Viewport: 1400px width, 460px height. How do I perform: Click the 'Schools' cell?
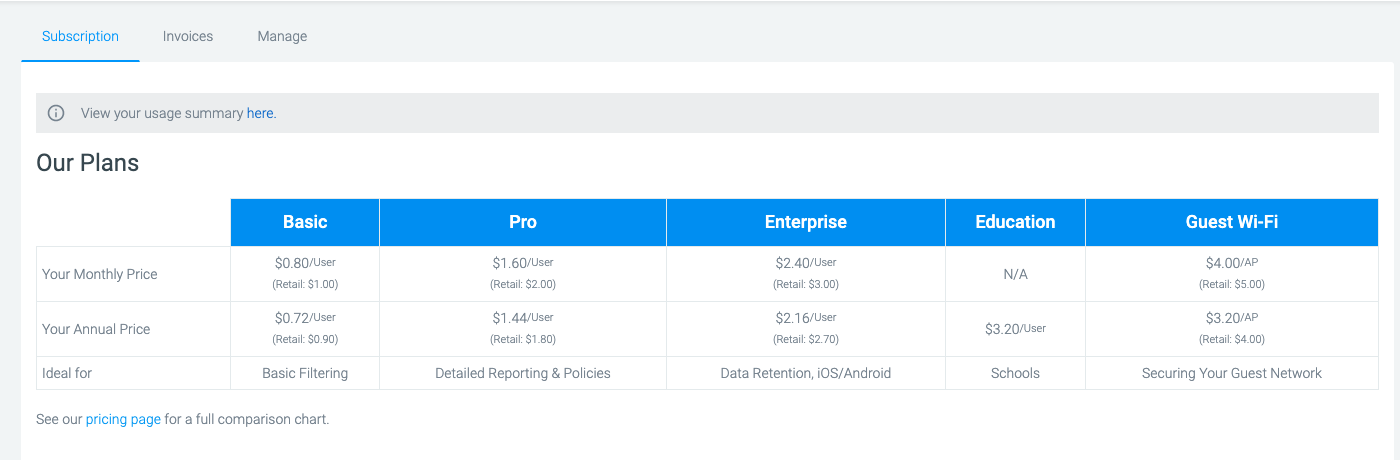(1015, 373)
